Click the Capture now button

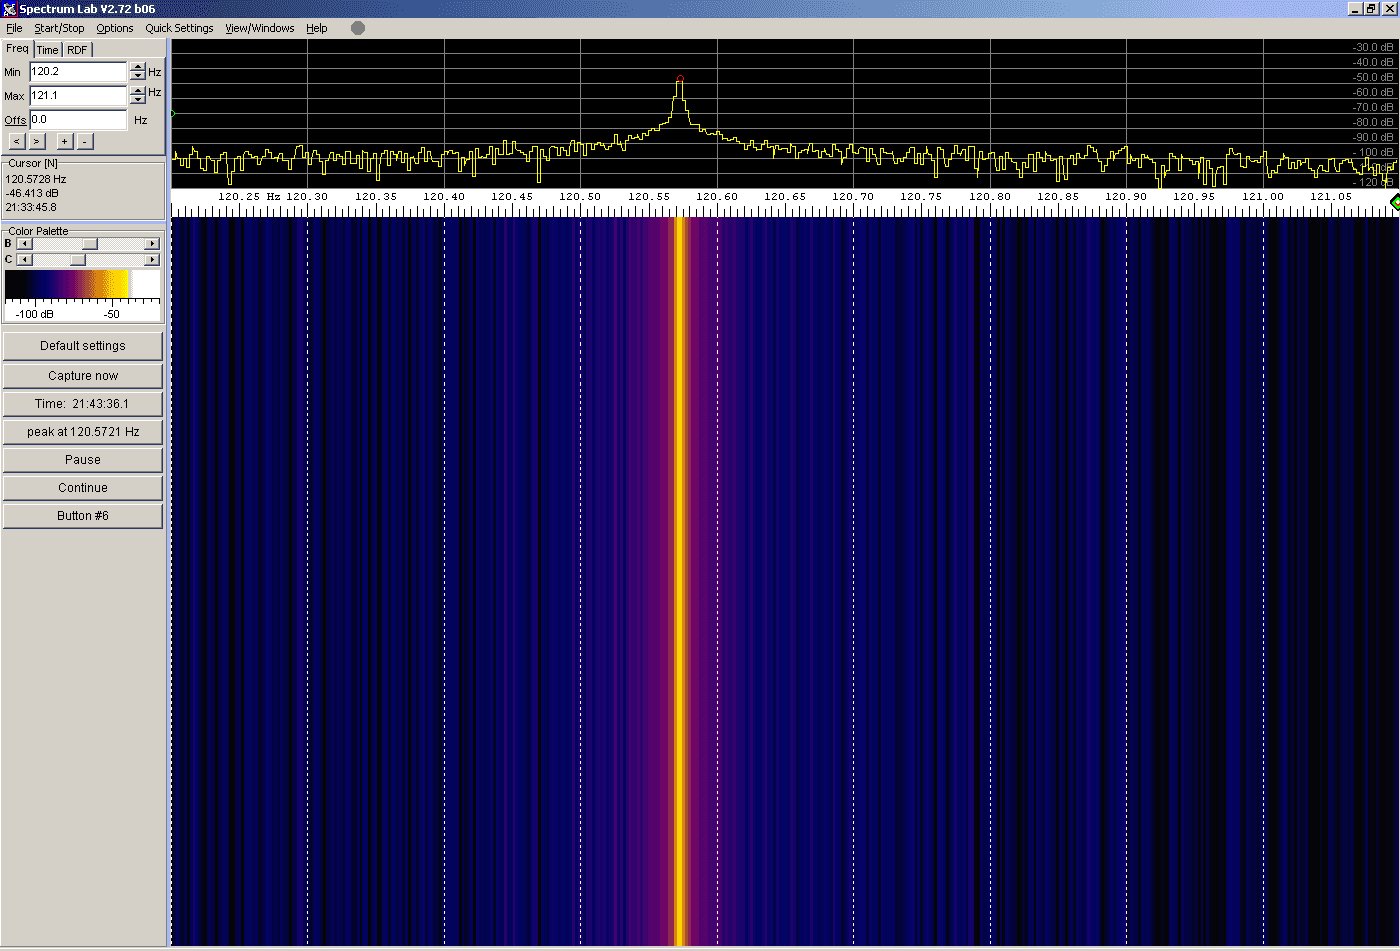click(x=83, y=376)
